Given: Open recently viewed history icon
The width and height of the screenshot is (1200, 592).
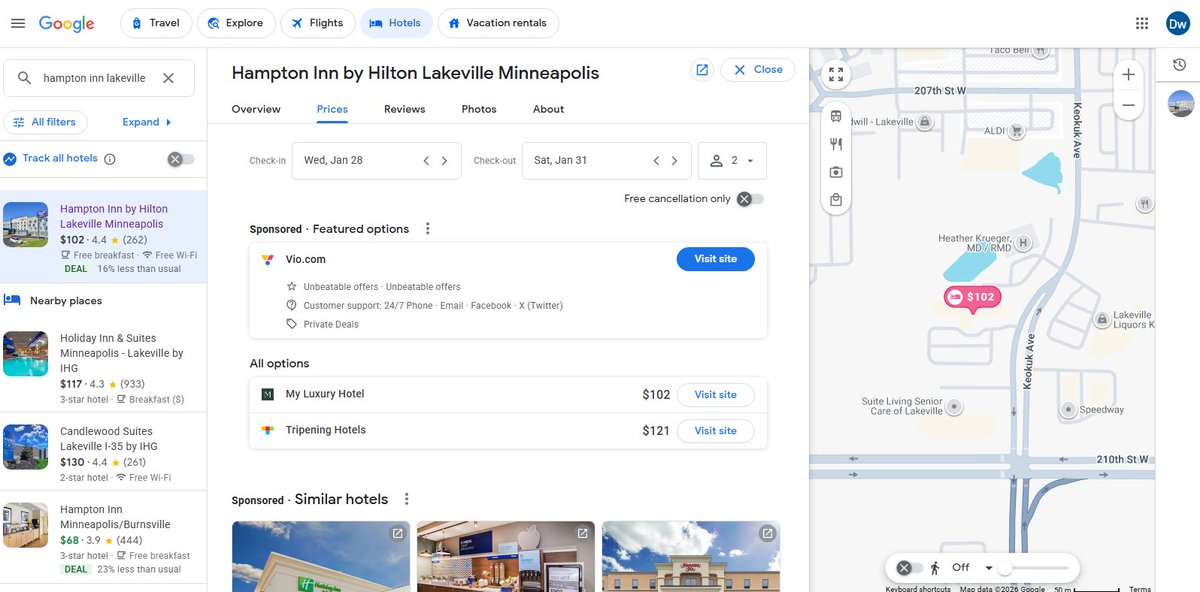Looking at the screenshot, I should point(1180,65).
